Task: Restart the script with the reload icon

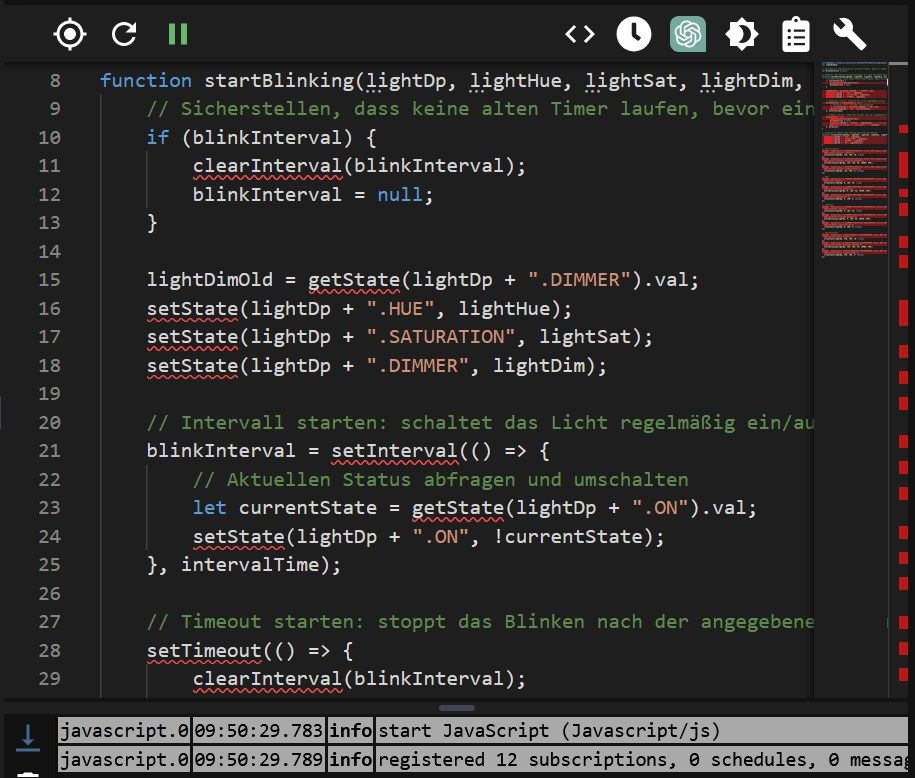Action: 124,34
